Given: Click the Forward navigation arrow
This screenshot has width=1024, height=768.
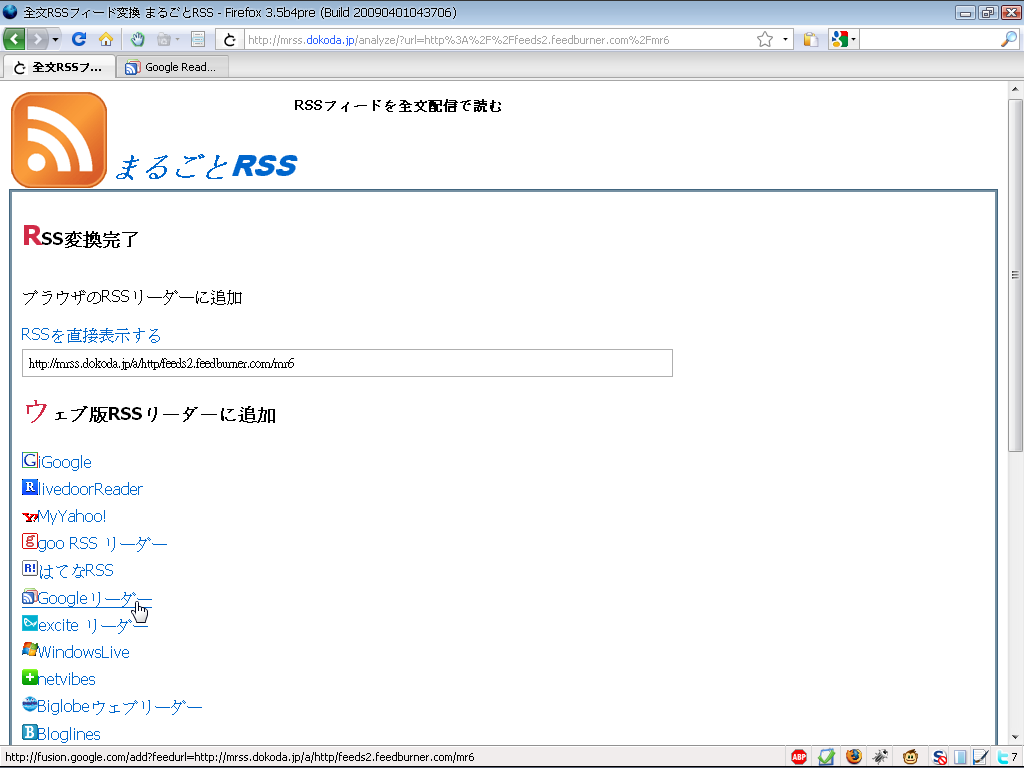Looking at the screenshot, I should click(x=37, y=39).
